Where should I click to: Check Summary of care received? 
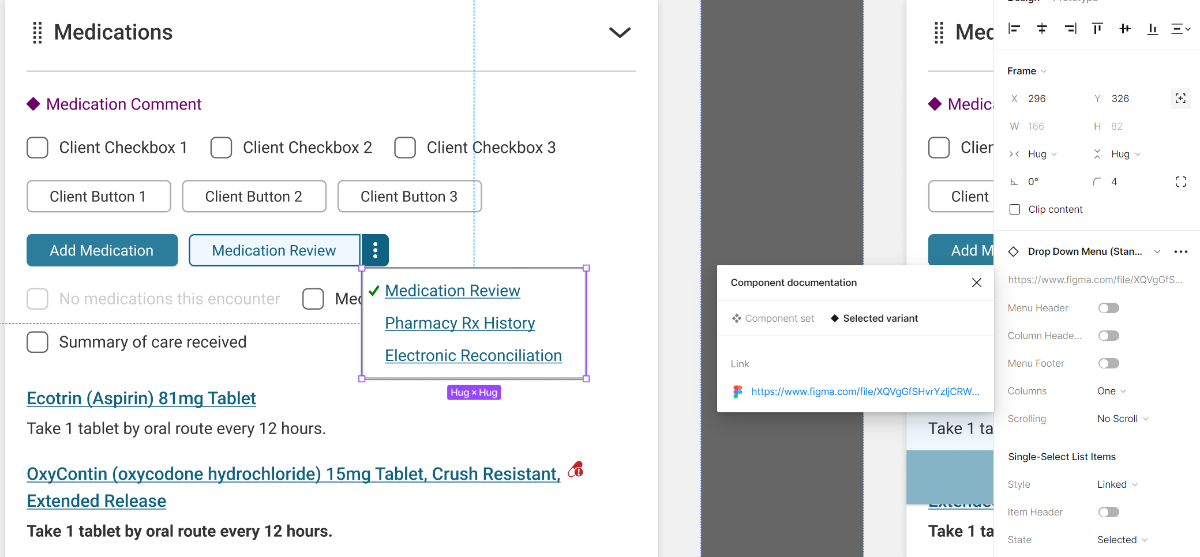37,342
